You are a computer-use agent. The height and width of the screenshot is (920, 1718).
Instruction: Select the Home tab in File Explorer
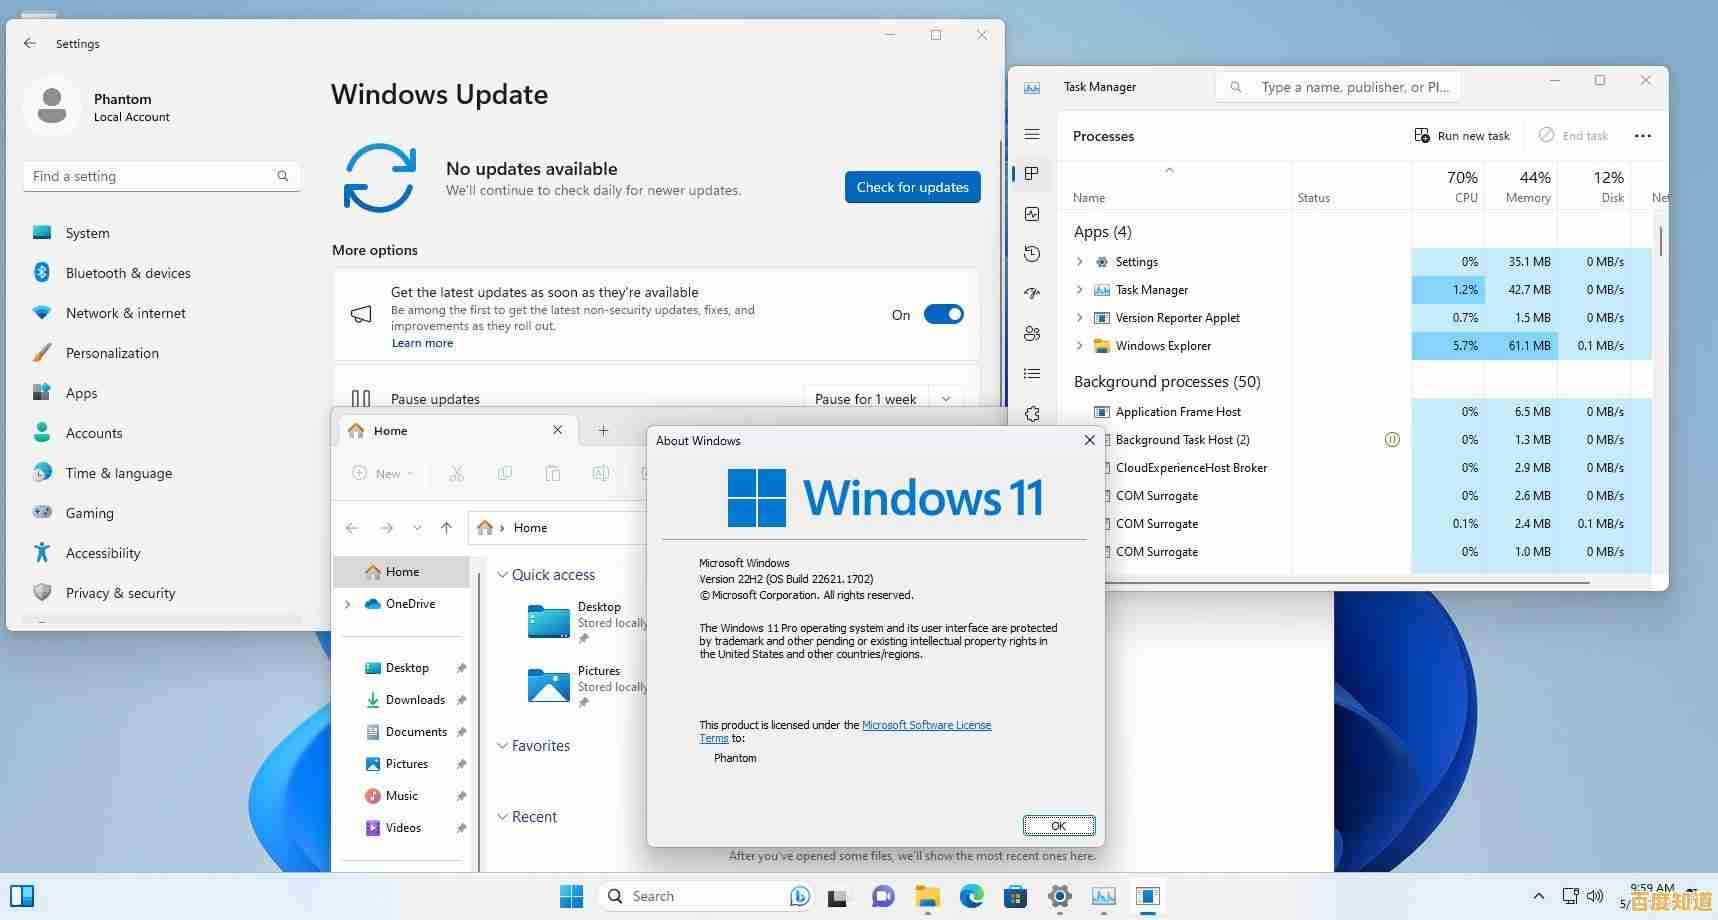click(x=390, y=430)
